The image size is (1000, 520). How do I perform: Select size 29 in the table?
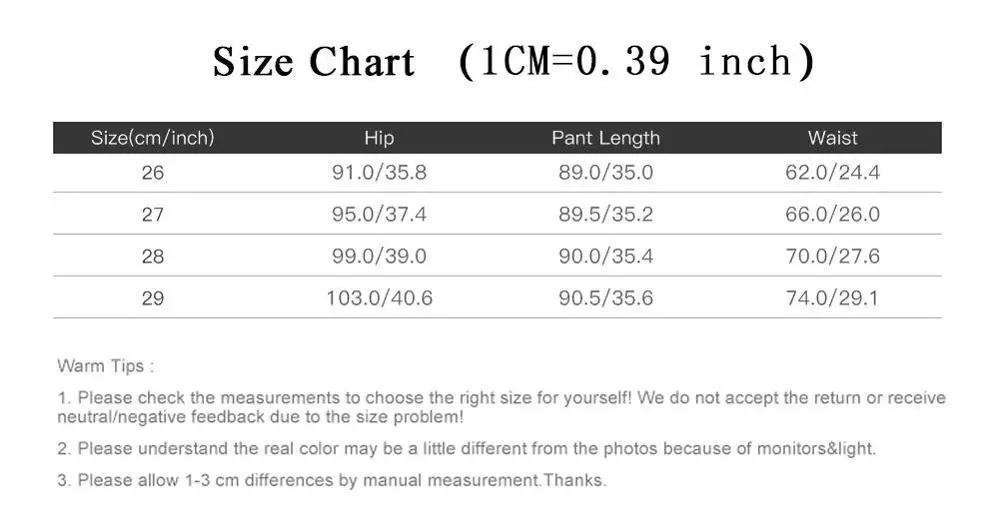coord(153,299)
